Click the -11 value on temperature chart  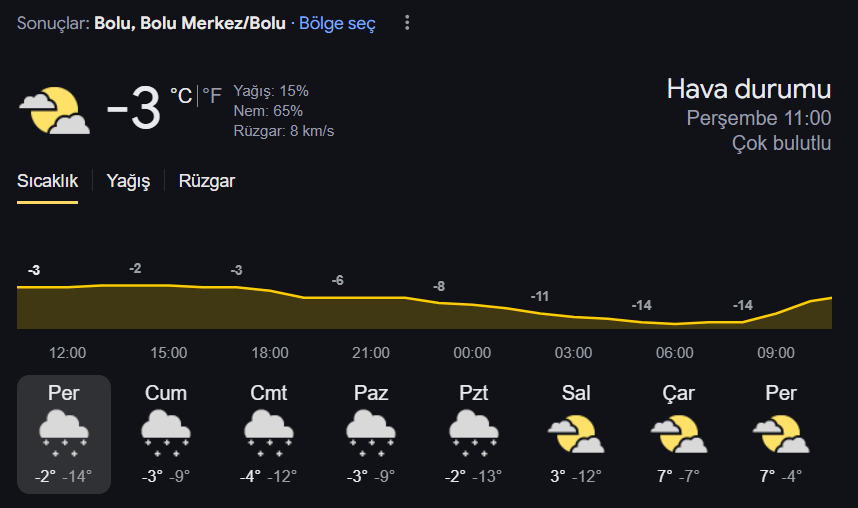click(x=540, y=296)
